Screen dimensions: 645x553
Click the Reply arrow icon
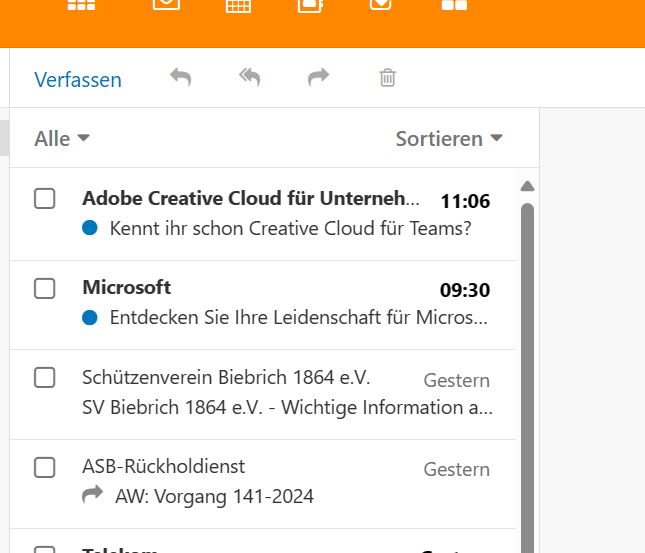[x=181, y=77]
